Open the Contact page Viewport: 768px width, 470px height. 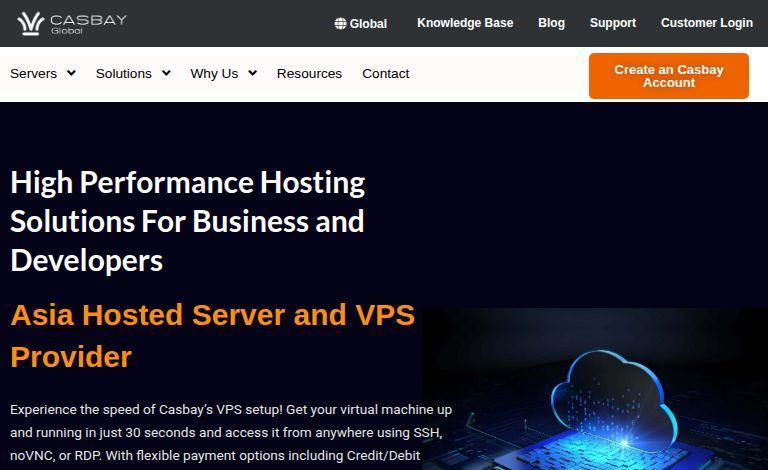click(x=385, y=73)
